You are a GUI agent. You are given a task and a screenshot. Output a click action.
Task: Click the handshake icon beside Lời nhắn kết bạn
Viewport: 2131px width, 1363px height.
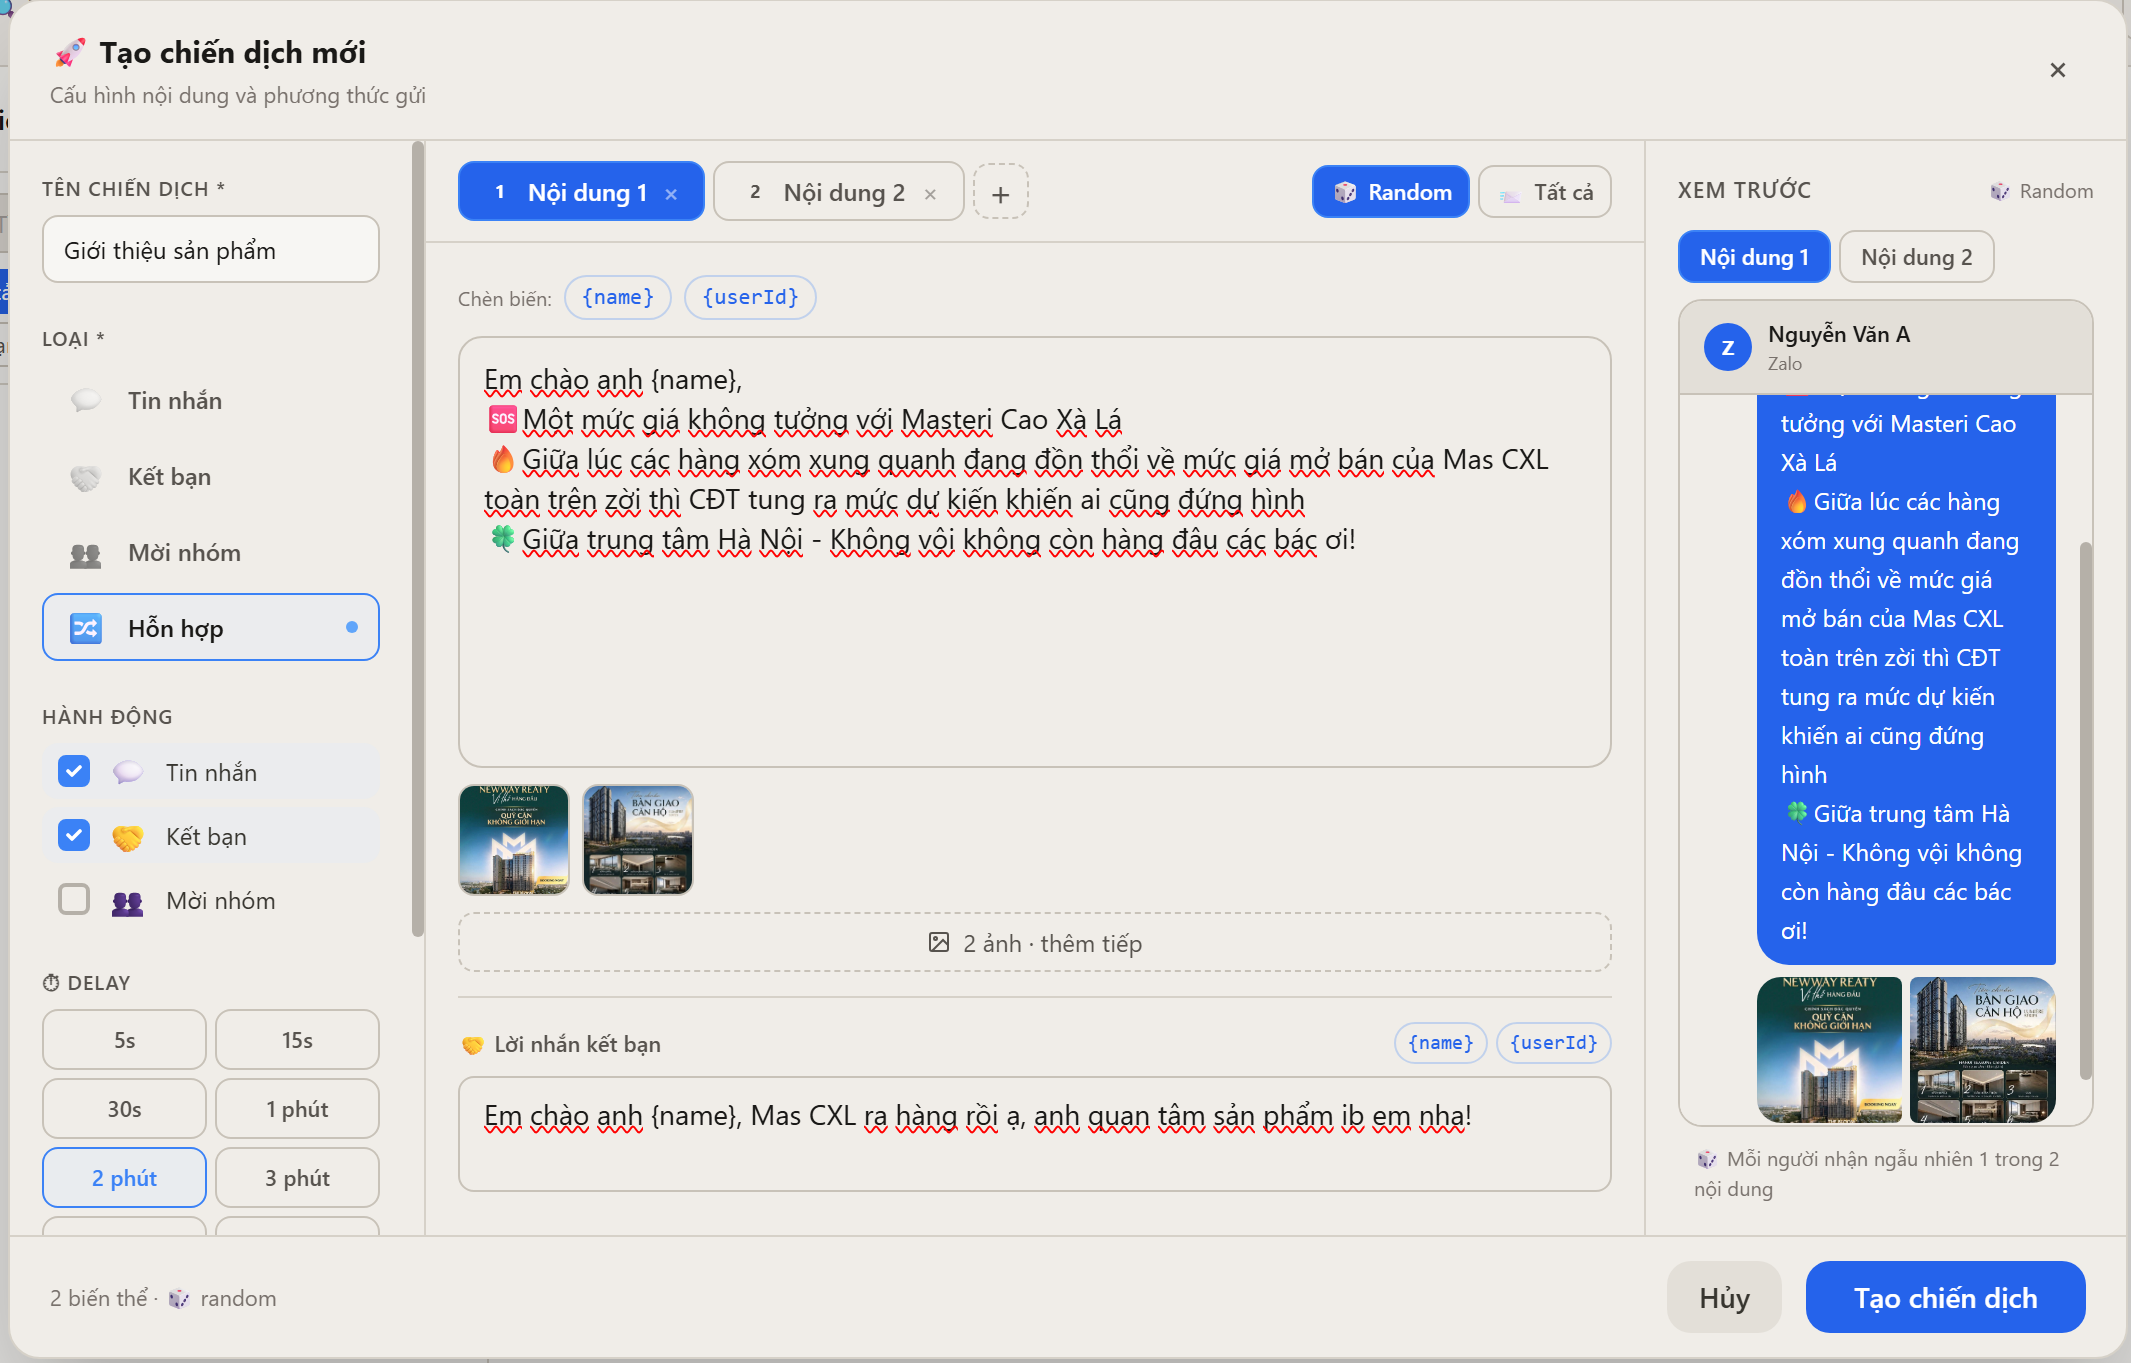[472, 1045]
